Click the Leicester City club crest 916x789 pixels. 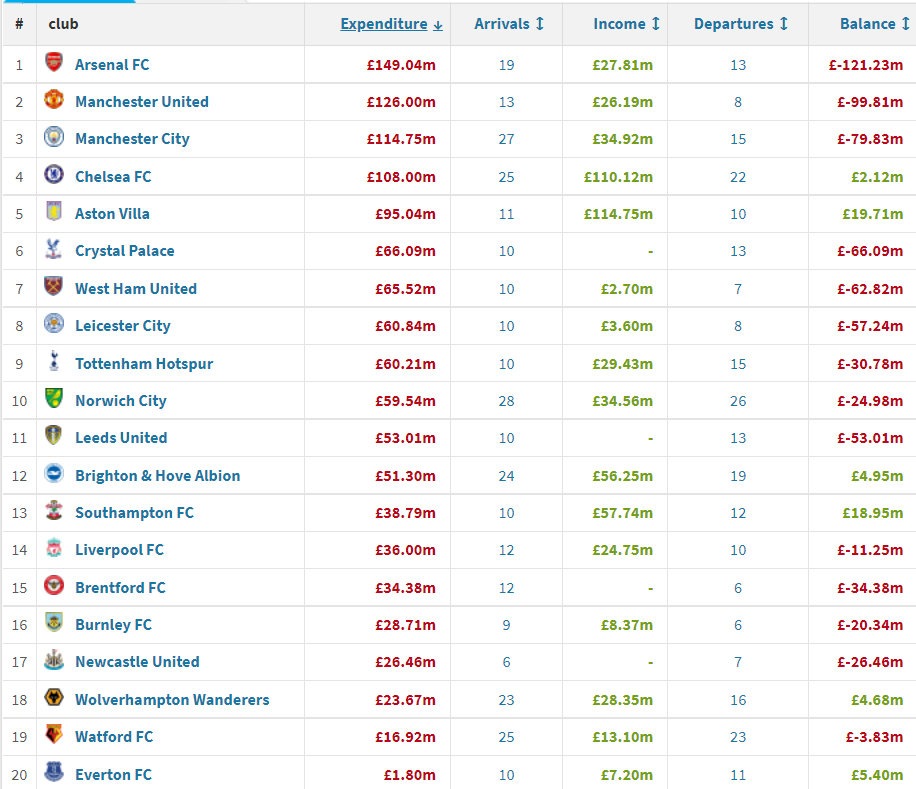tap(54, 324)
